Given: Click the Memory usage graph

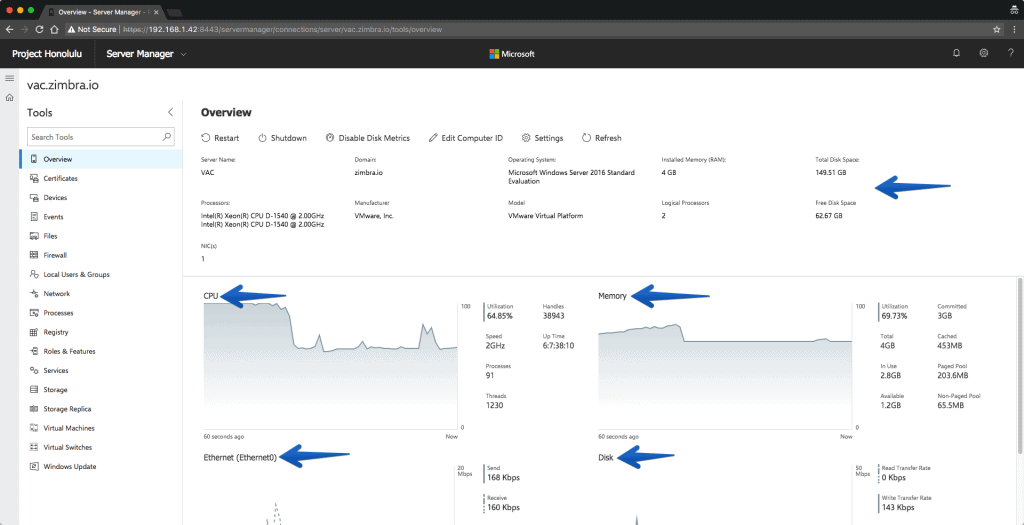Looking at the screenshot, I should pyautogui.click(x=726, y=366).
